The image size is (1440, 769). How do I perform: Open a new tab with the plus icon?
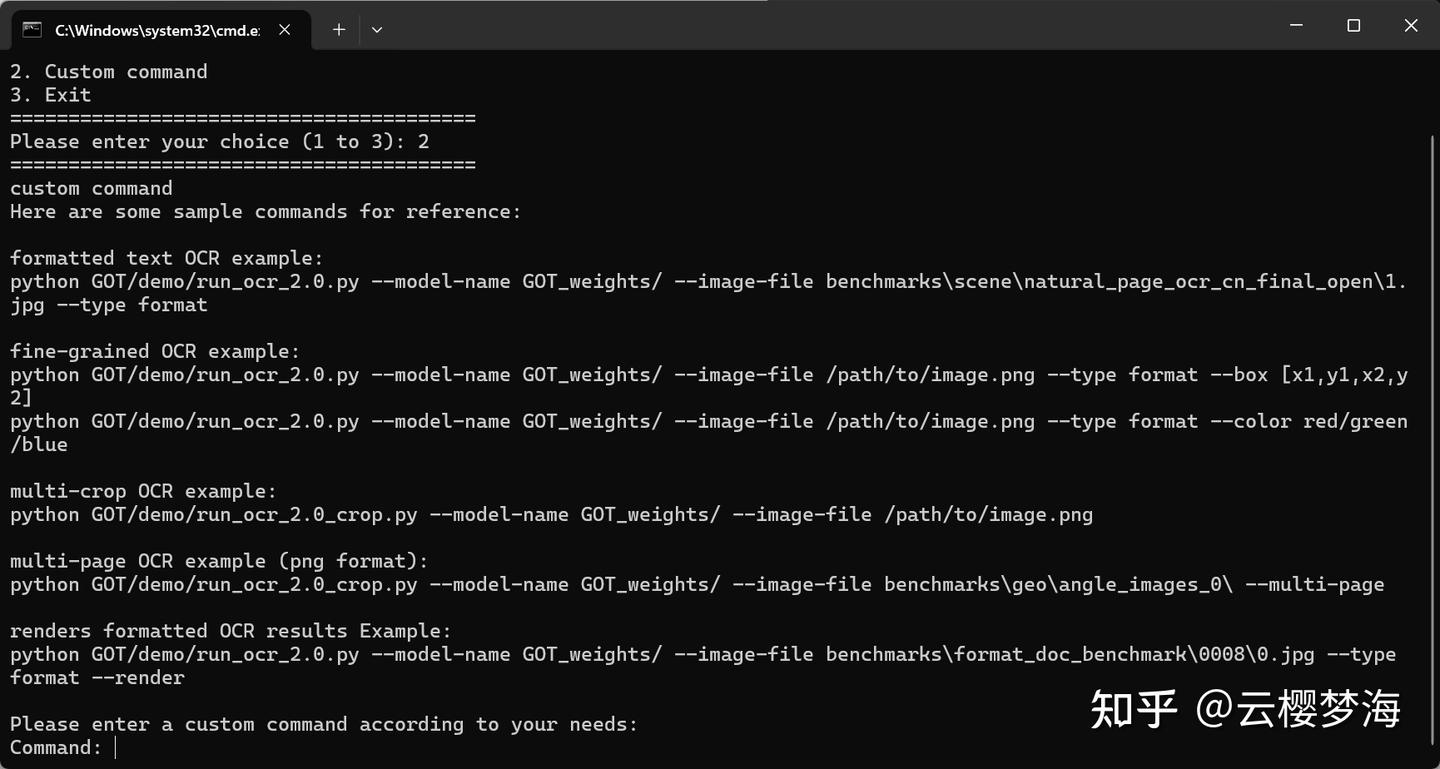[x=339, y=29]
